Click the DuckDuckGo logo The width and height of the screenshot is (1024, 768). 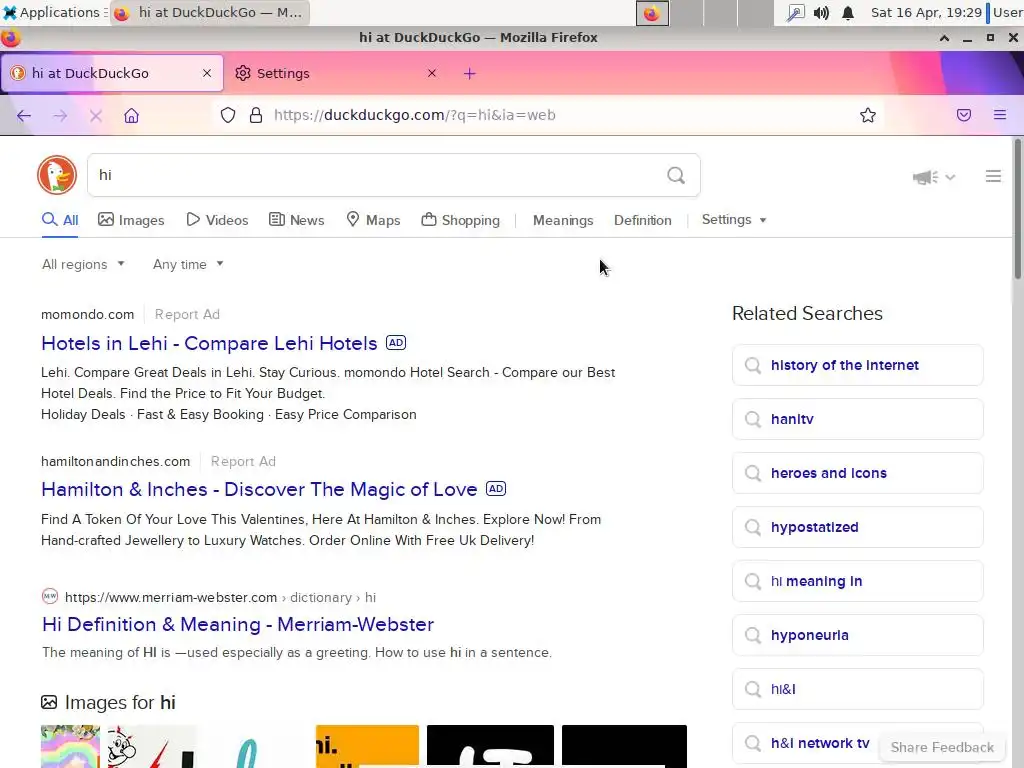click(x=57, y=175)
